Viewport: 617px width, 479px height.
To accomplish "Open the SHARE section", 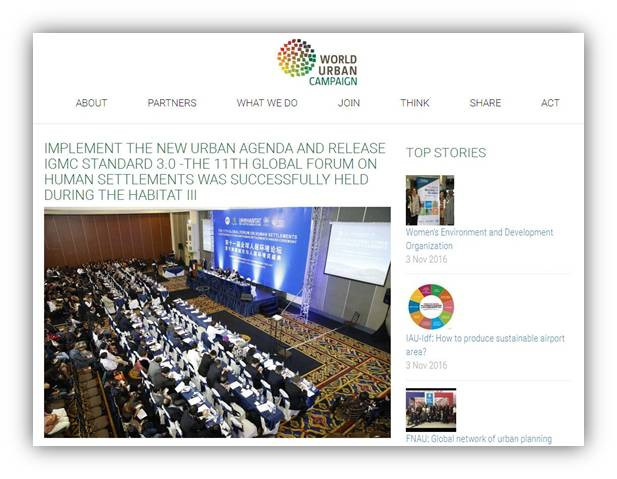I will 485,103.
